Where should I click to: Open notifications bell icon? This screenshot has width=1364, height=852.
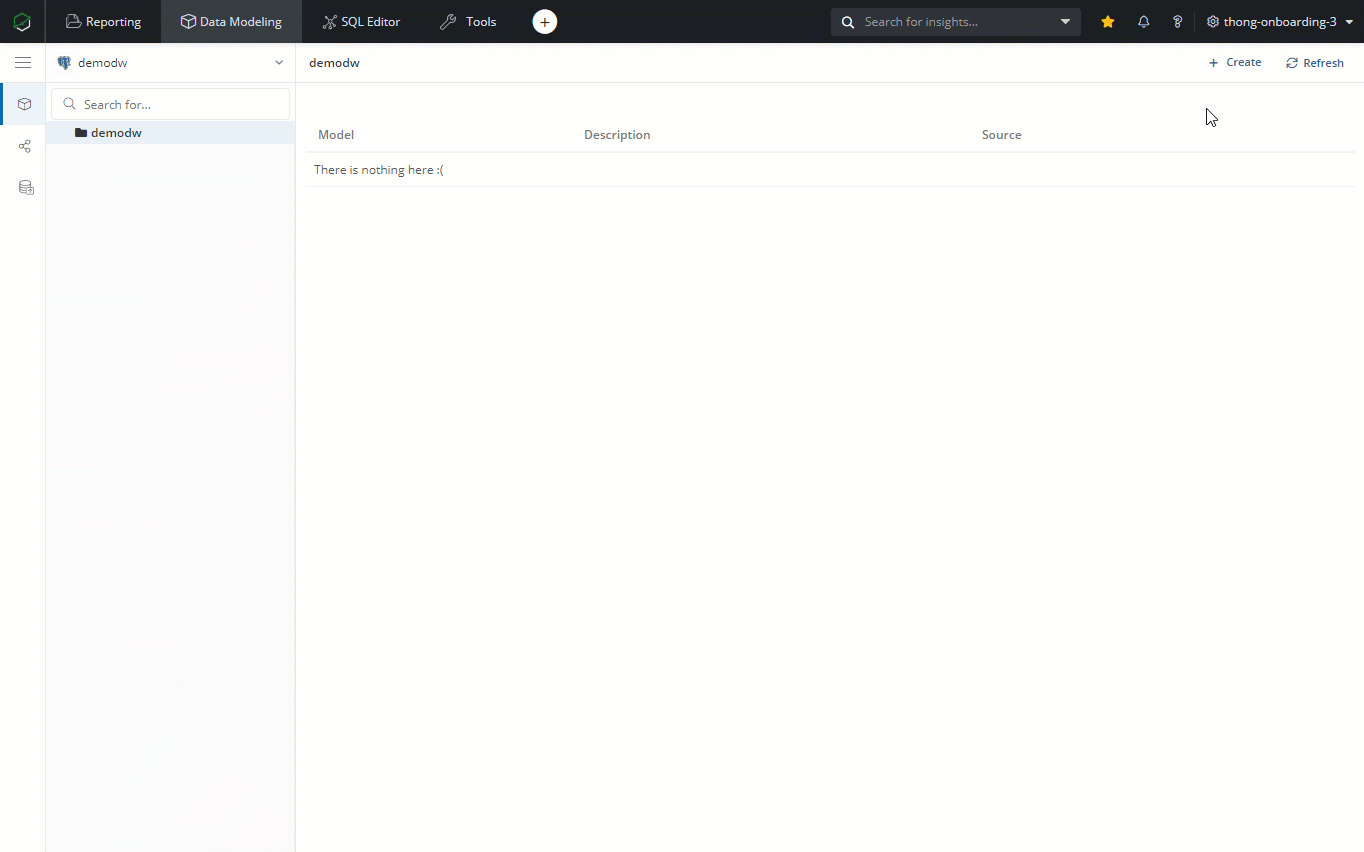tap(1143, 21)
